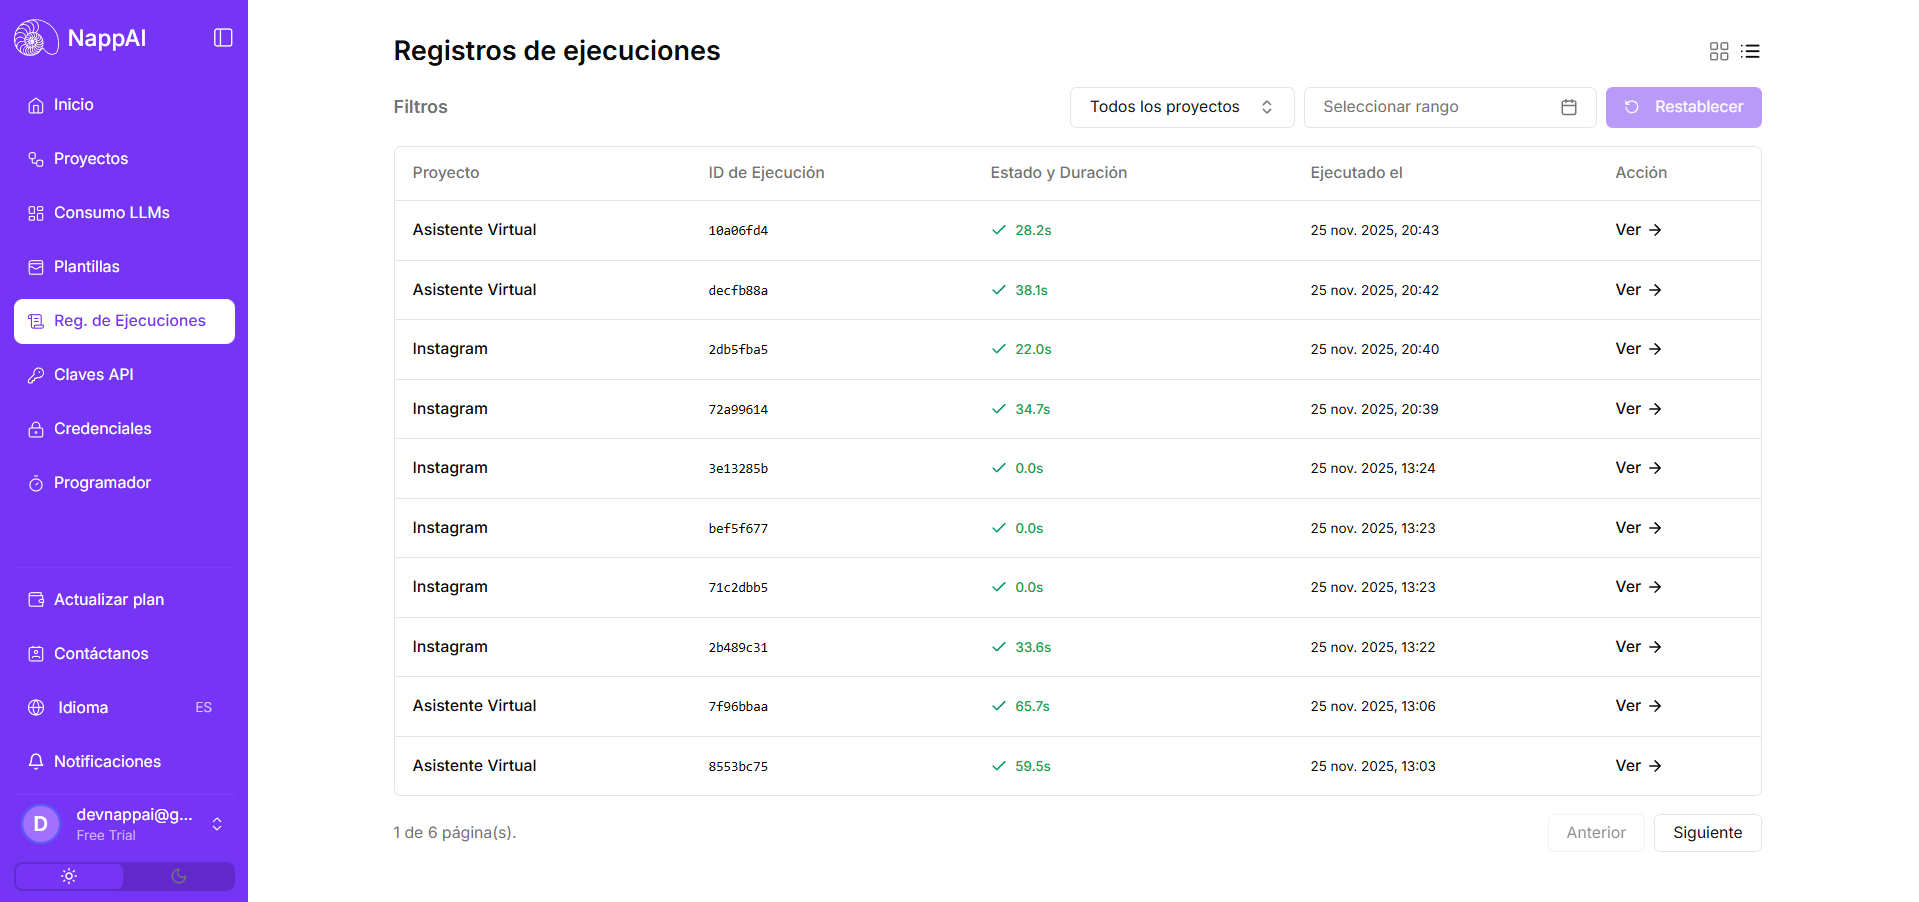
Task: Open the calendar in Seleccionar rango
Action: pyautogui.click(x=1568, y=107)
